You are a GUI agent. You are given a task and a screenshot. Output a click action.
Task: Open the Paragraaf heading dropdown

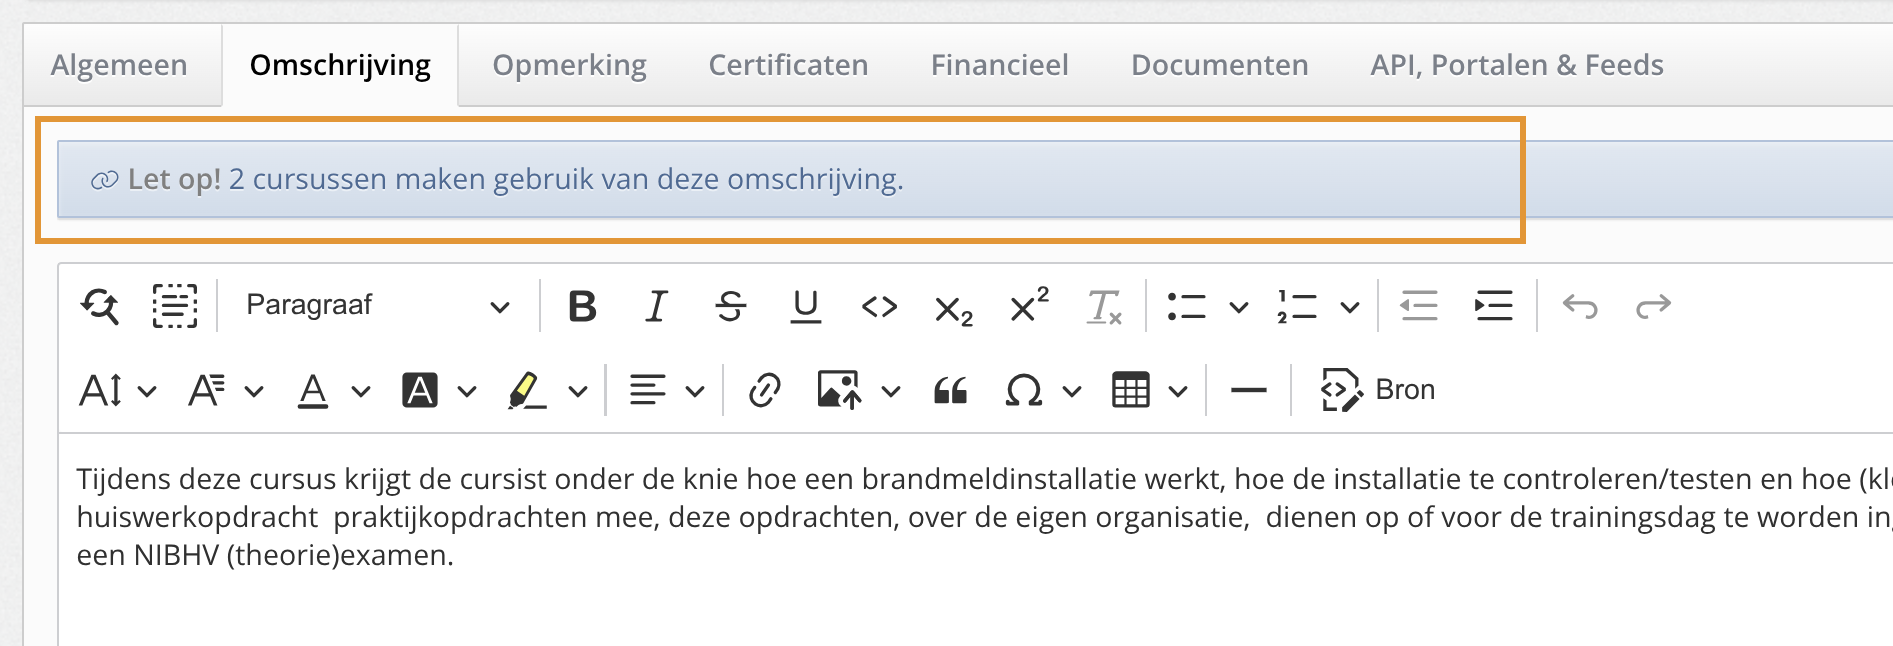coord(377,306)
